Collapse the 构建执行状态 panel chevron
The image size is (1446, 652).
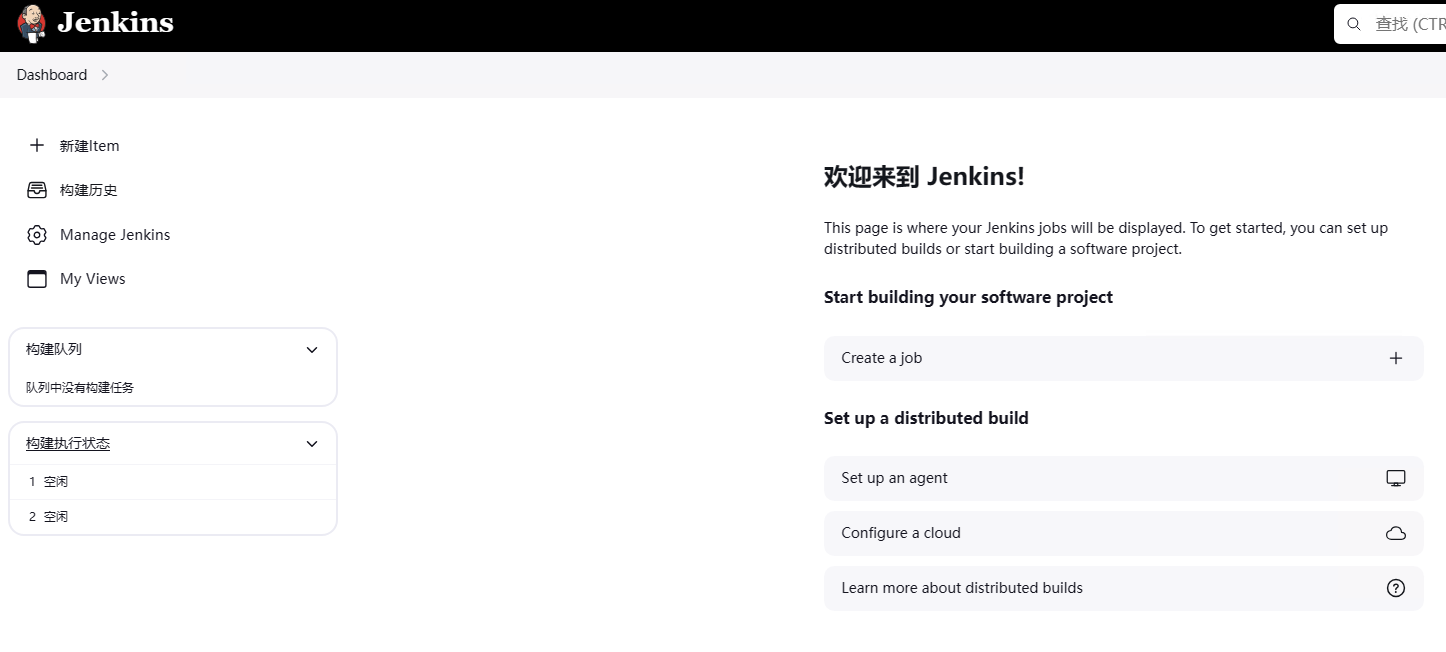point(312,444)
